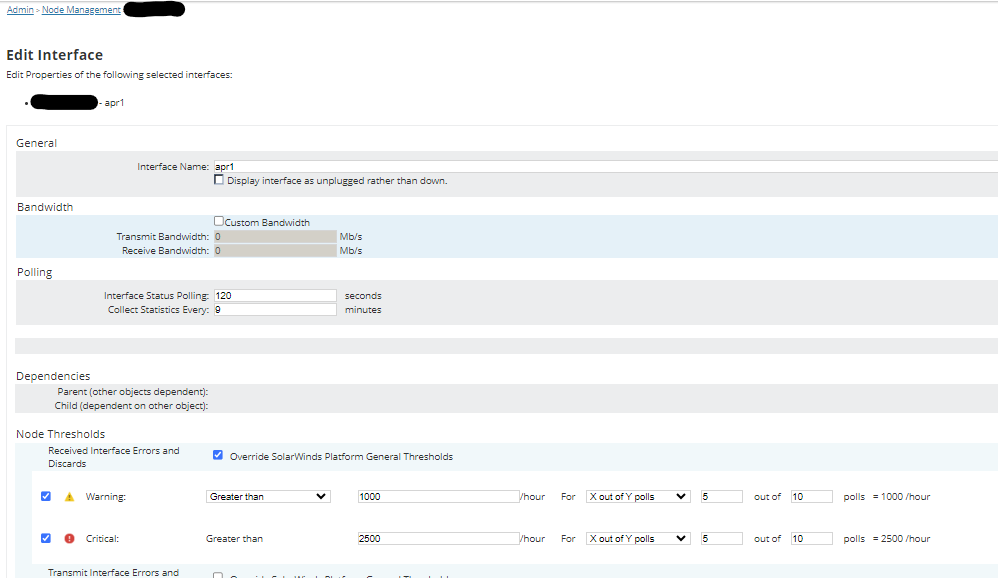This screenshot has height=578, width=998.
Task: Click the Bandwidth section label
Action: pyautogui.click(x=45, y=208)
